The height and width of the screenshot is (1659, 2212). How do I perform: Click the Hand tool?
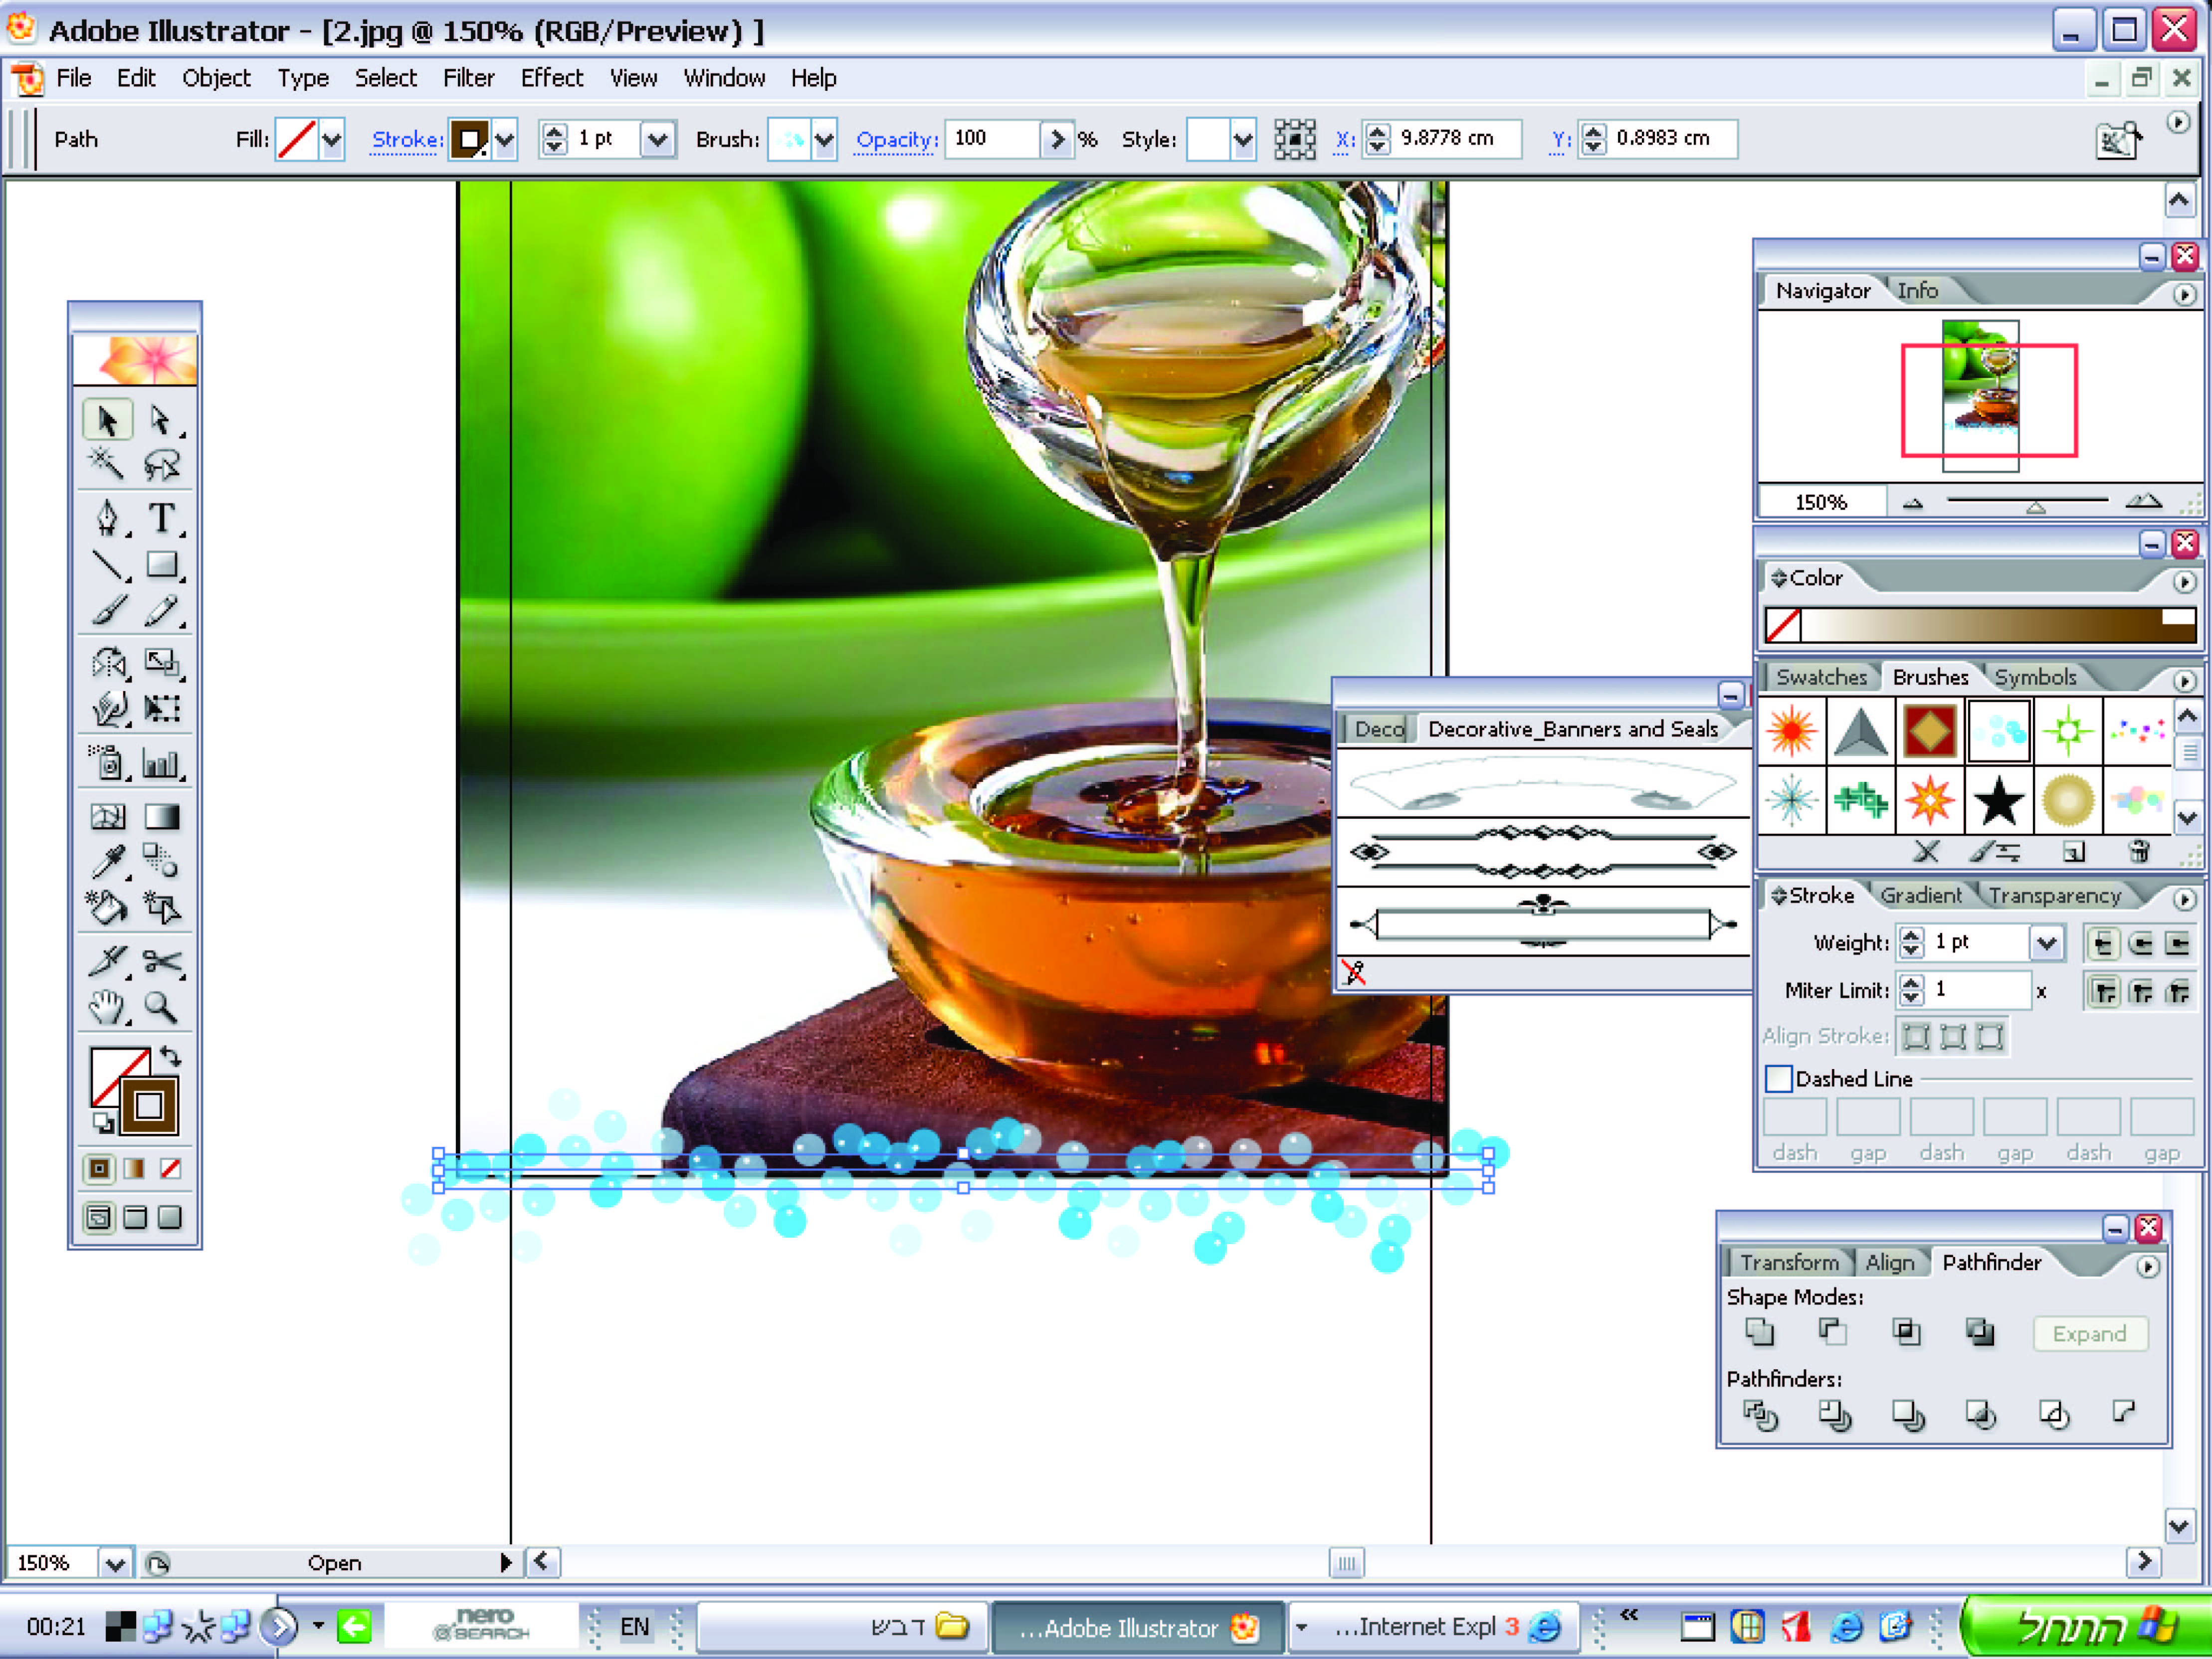107,1007
